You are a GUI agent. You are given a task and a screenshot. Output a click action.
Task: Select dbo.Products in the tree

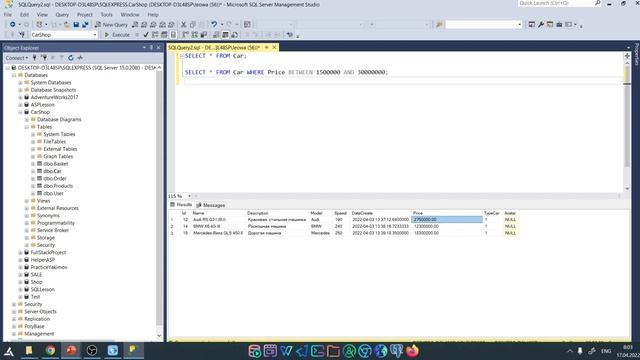pos(58,186)
